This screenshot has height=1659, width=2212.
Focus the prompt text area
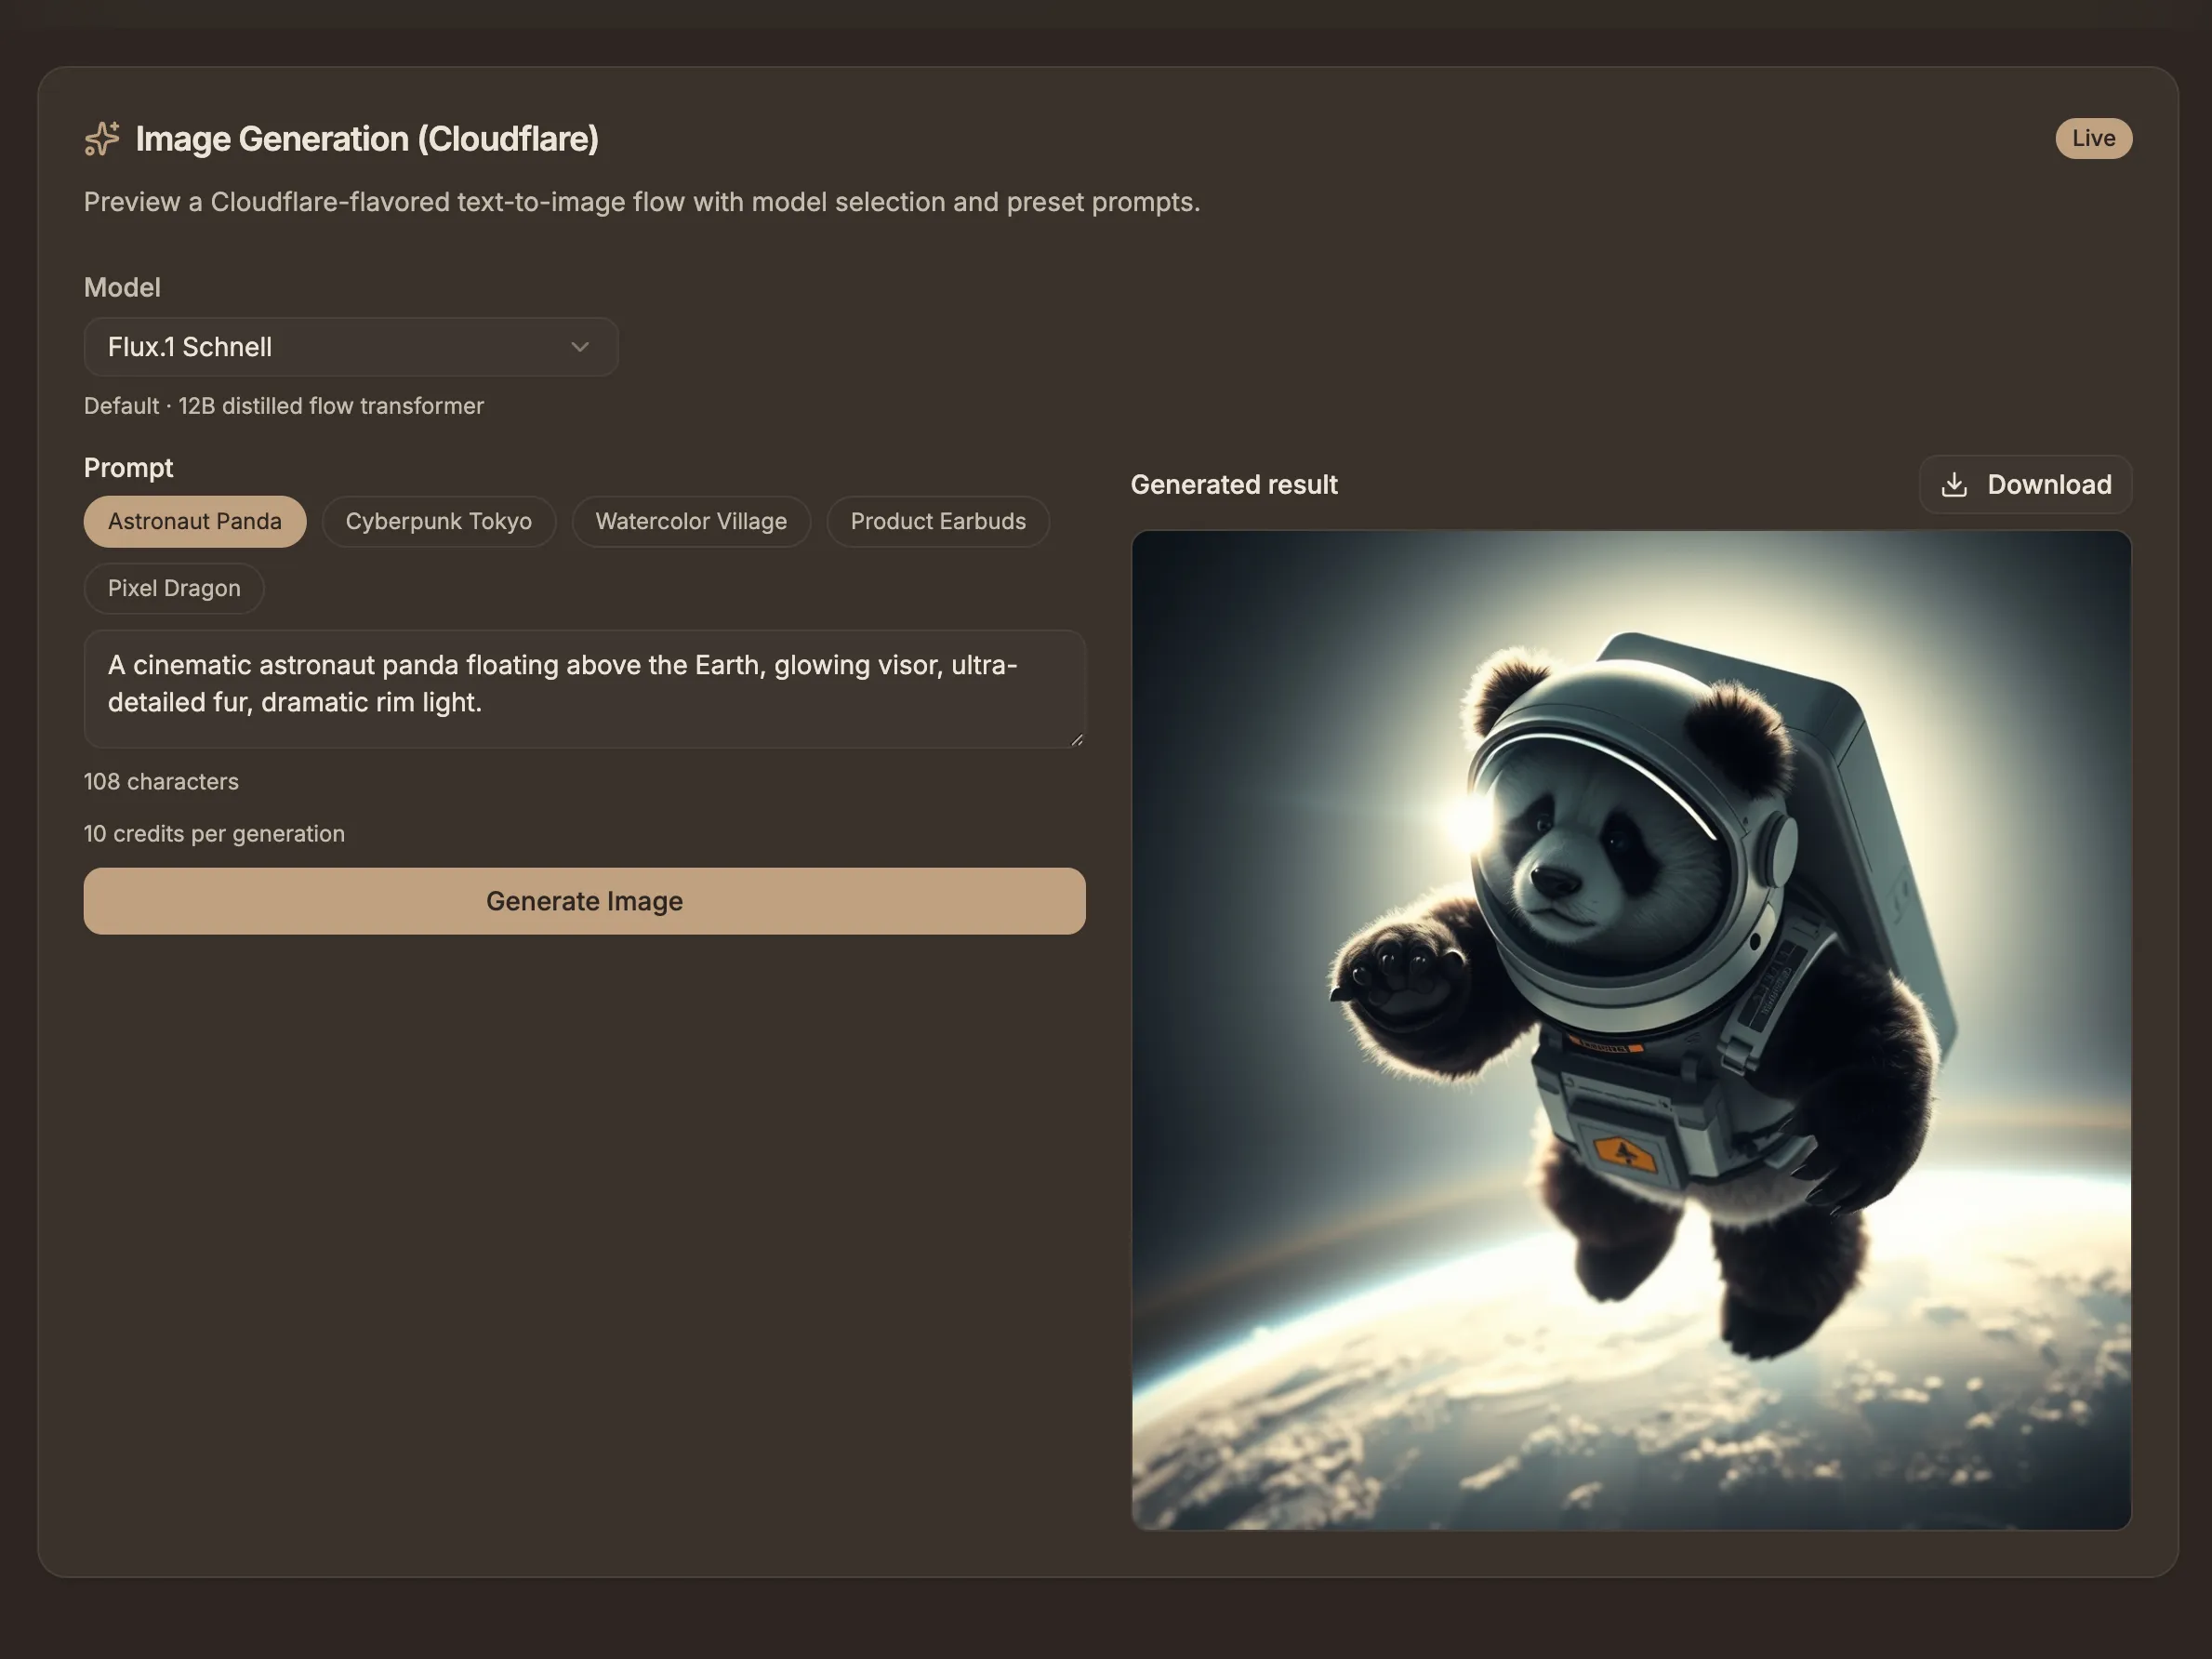click(x=584, y=689)
